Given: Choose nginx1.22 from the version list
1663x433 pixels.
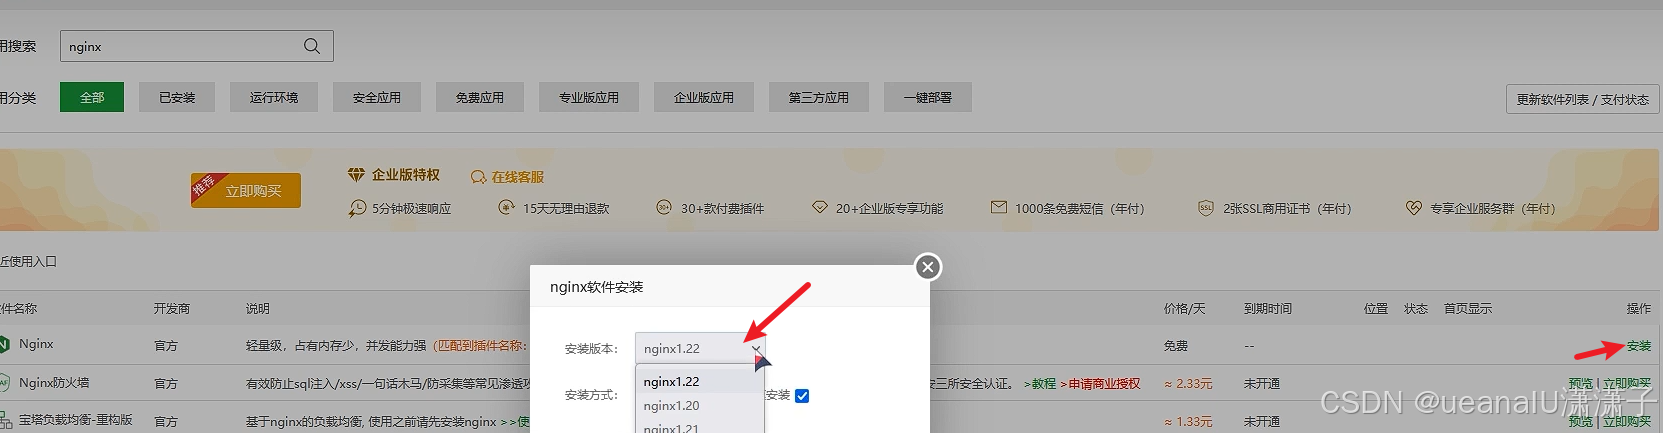Looking at the screenshot, I should [700, 382].
